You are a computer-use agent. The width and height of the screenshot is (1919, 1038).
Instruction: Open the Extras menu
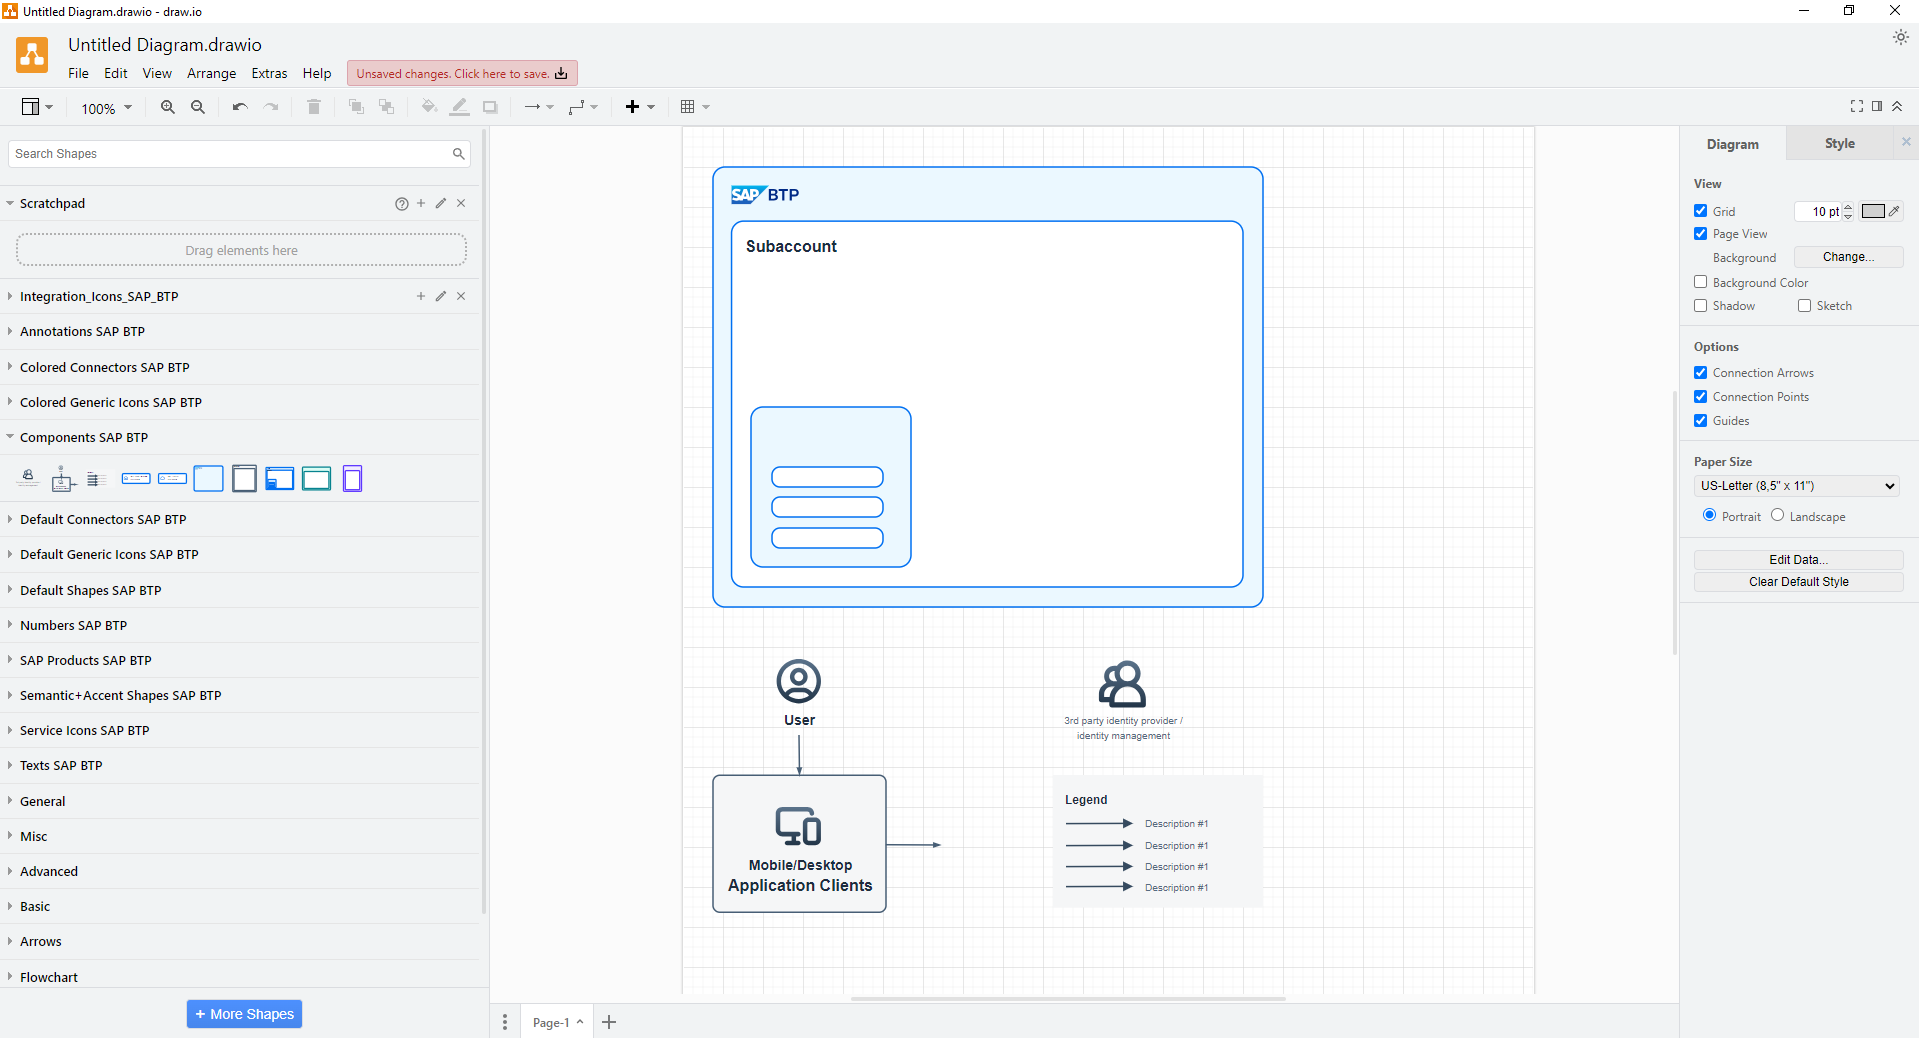point(269,73)
